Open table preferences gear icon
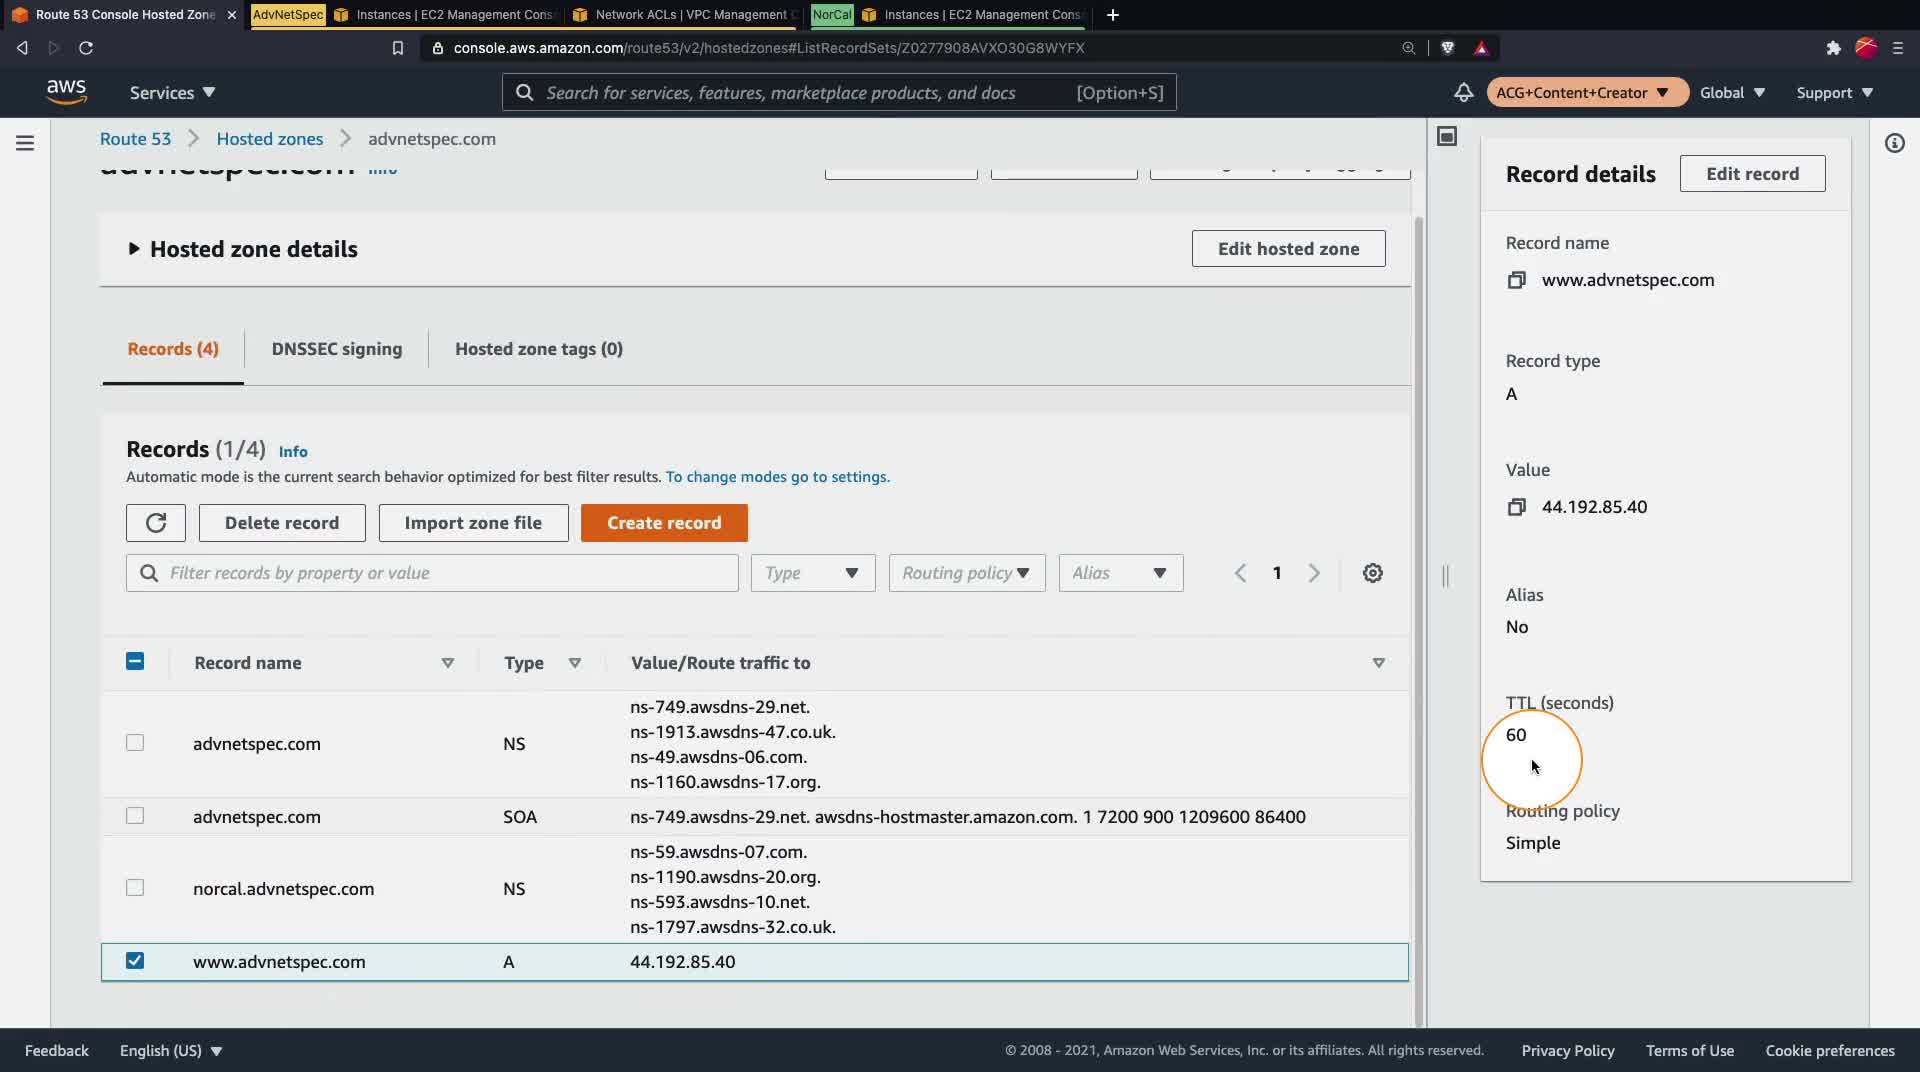Screen dimensions: 1920x1072 (x=1372, y=573)
